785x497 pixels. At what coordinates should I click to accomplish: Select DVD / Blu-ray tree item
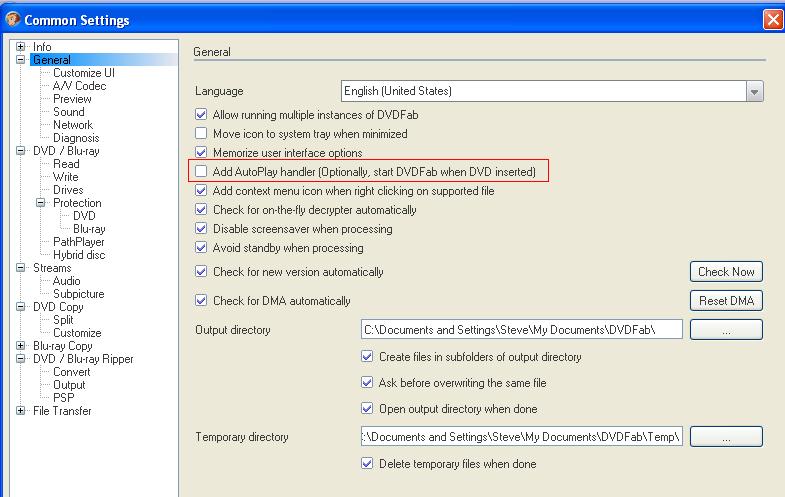(x=66, y=151)
